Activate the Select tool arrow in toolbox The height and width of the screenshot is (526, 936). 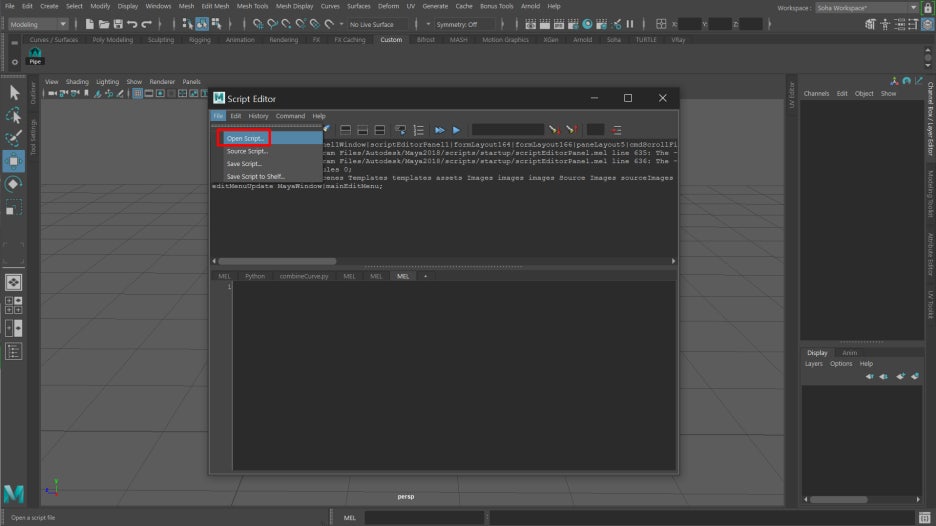coord(14,93)
